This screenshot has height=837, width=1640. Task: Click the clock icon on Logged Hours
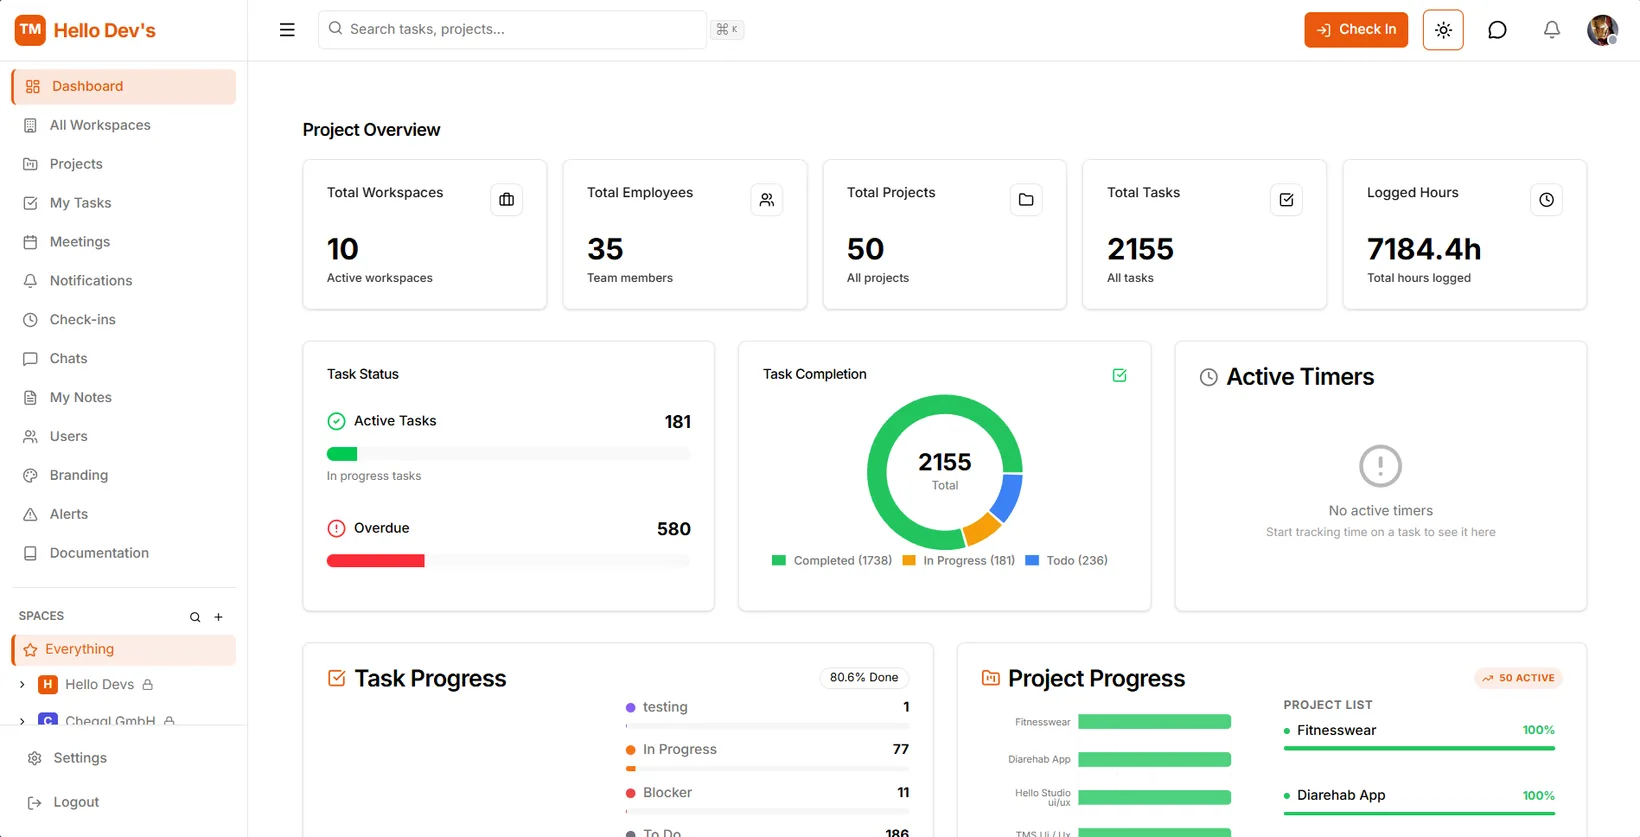pyautogui.click(x=1546, y=200)
